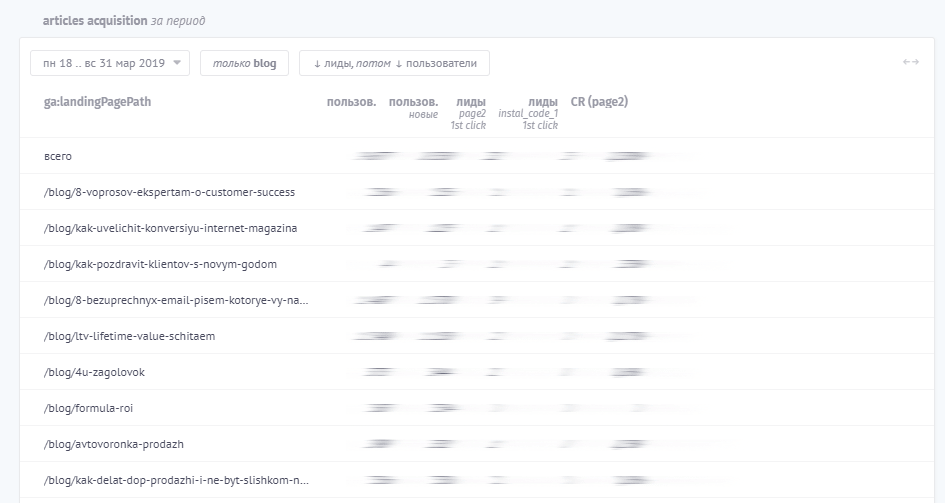Select the 'всего' totals row
This screenshot has width=945, height=503.
(58, 156)
